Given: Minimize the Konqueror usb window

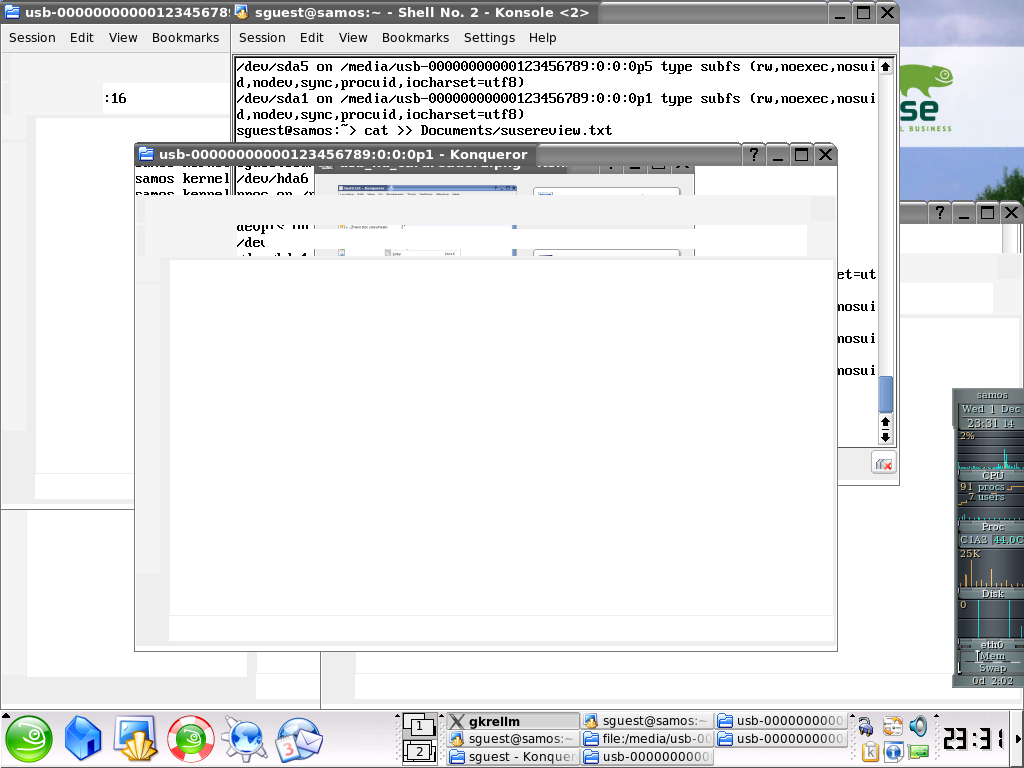Looking at the screenshot, I should 777,155.
